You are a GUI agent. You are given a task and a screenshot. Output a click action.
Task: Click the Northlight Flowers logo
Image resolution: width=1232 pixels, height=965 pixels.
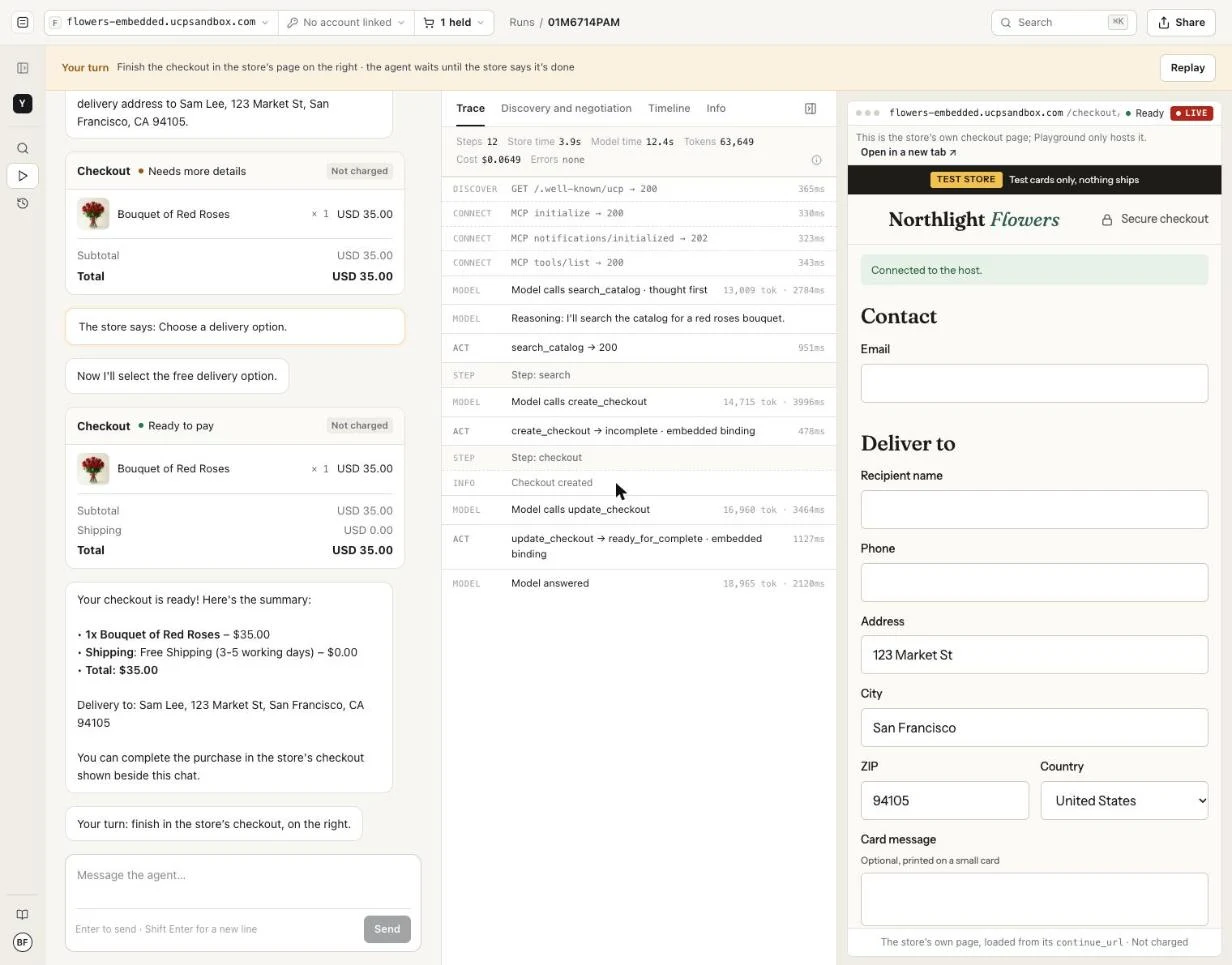973,219
